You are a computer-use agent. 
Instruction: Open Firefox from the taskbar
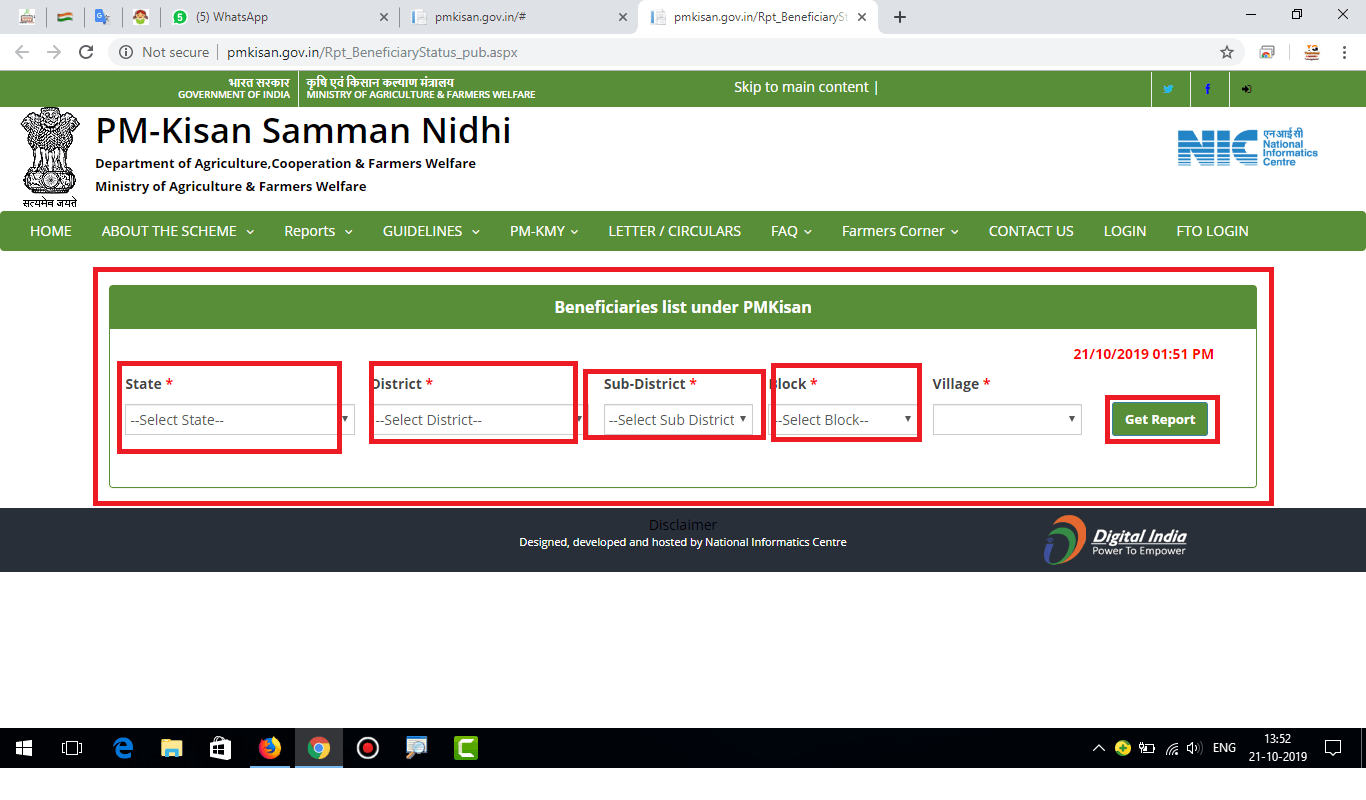click(270, 748)
